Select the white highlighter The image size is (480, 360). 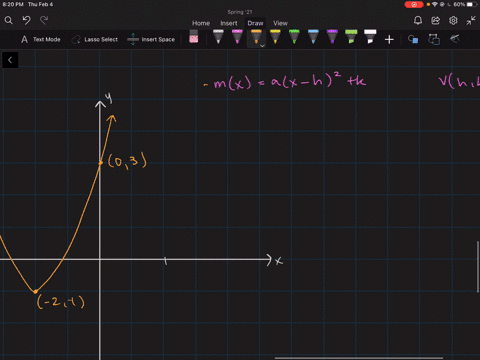[x=370, y=37]
